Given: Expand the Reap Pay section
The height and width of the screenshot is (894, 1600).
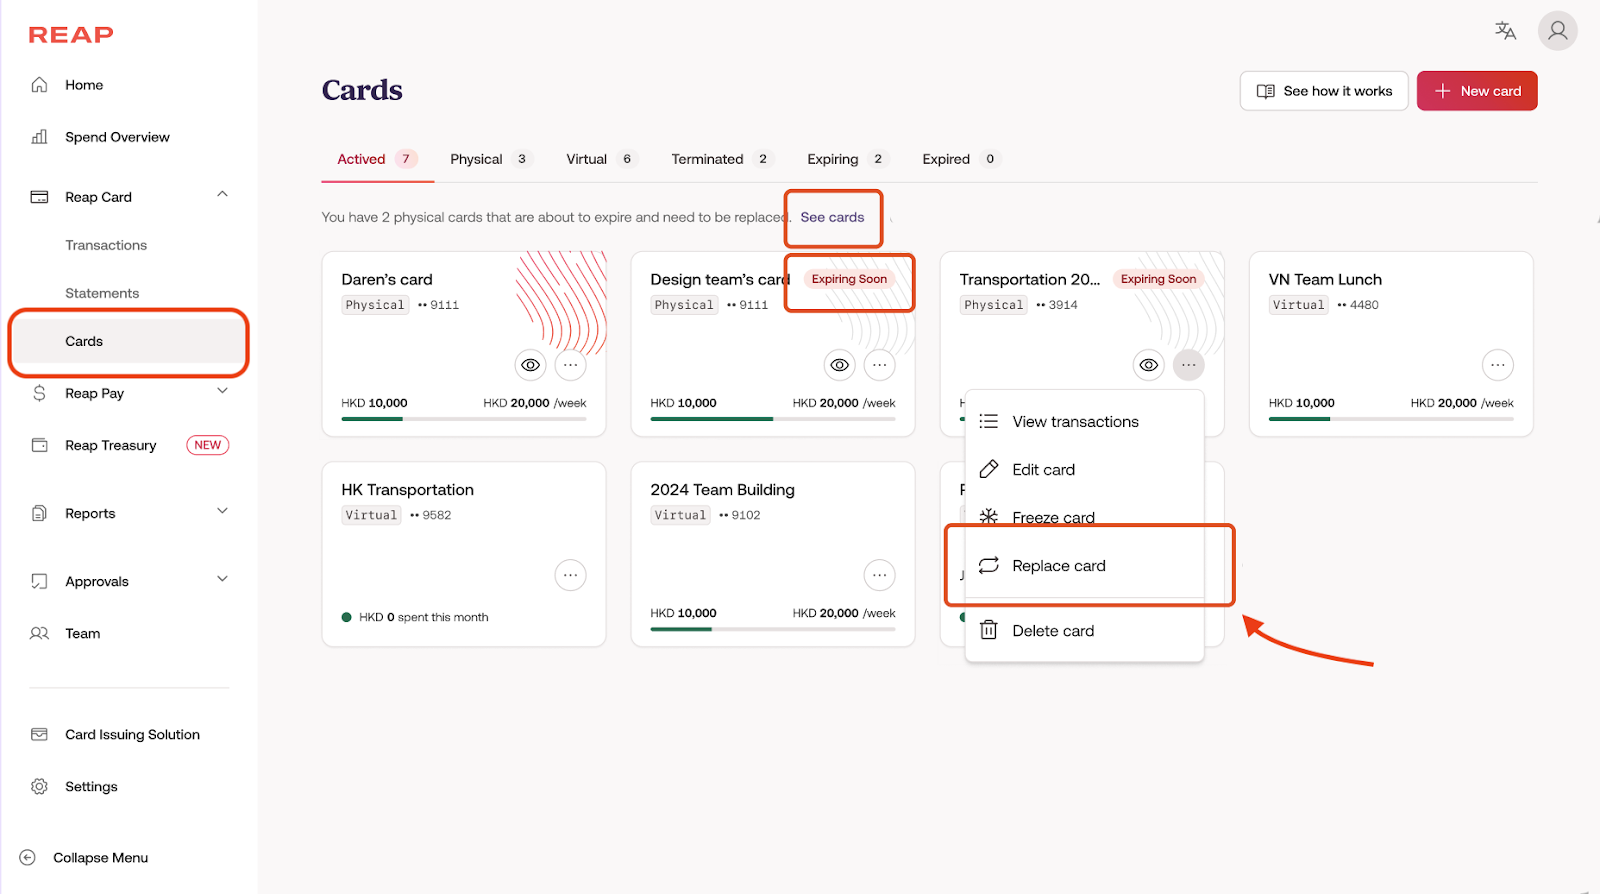Looking at the screenshot, I should 222,392.
